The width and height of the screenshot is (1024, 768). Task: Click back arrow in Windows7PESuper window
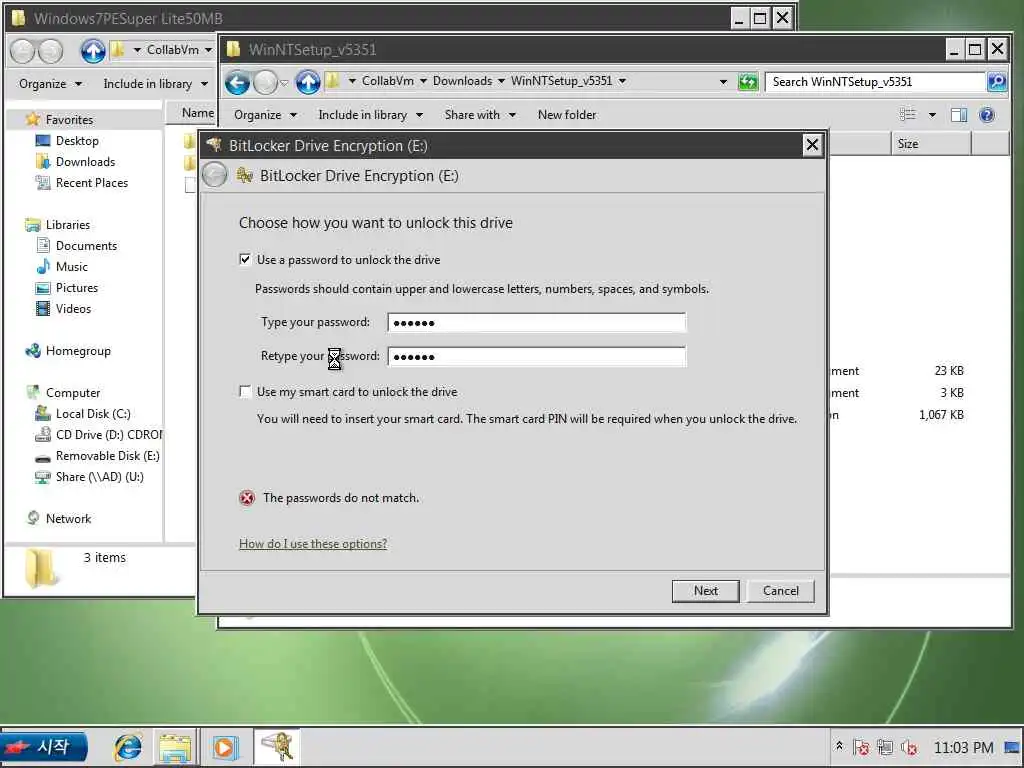click(x=22, y=51)
